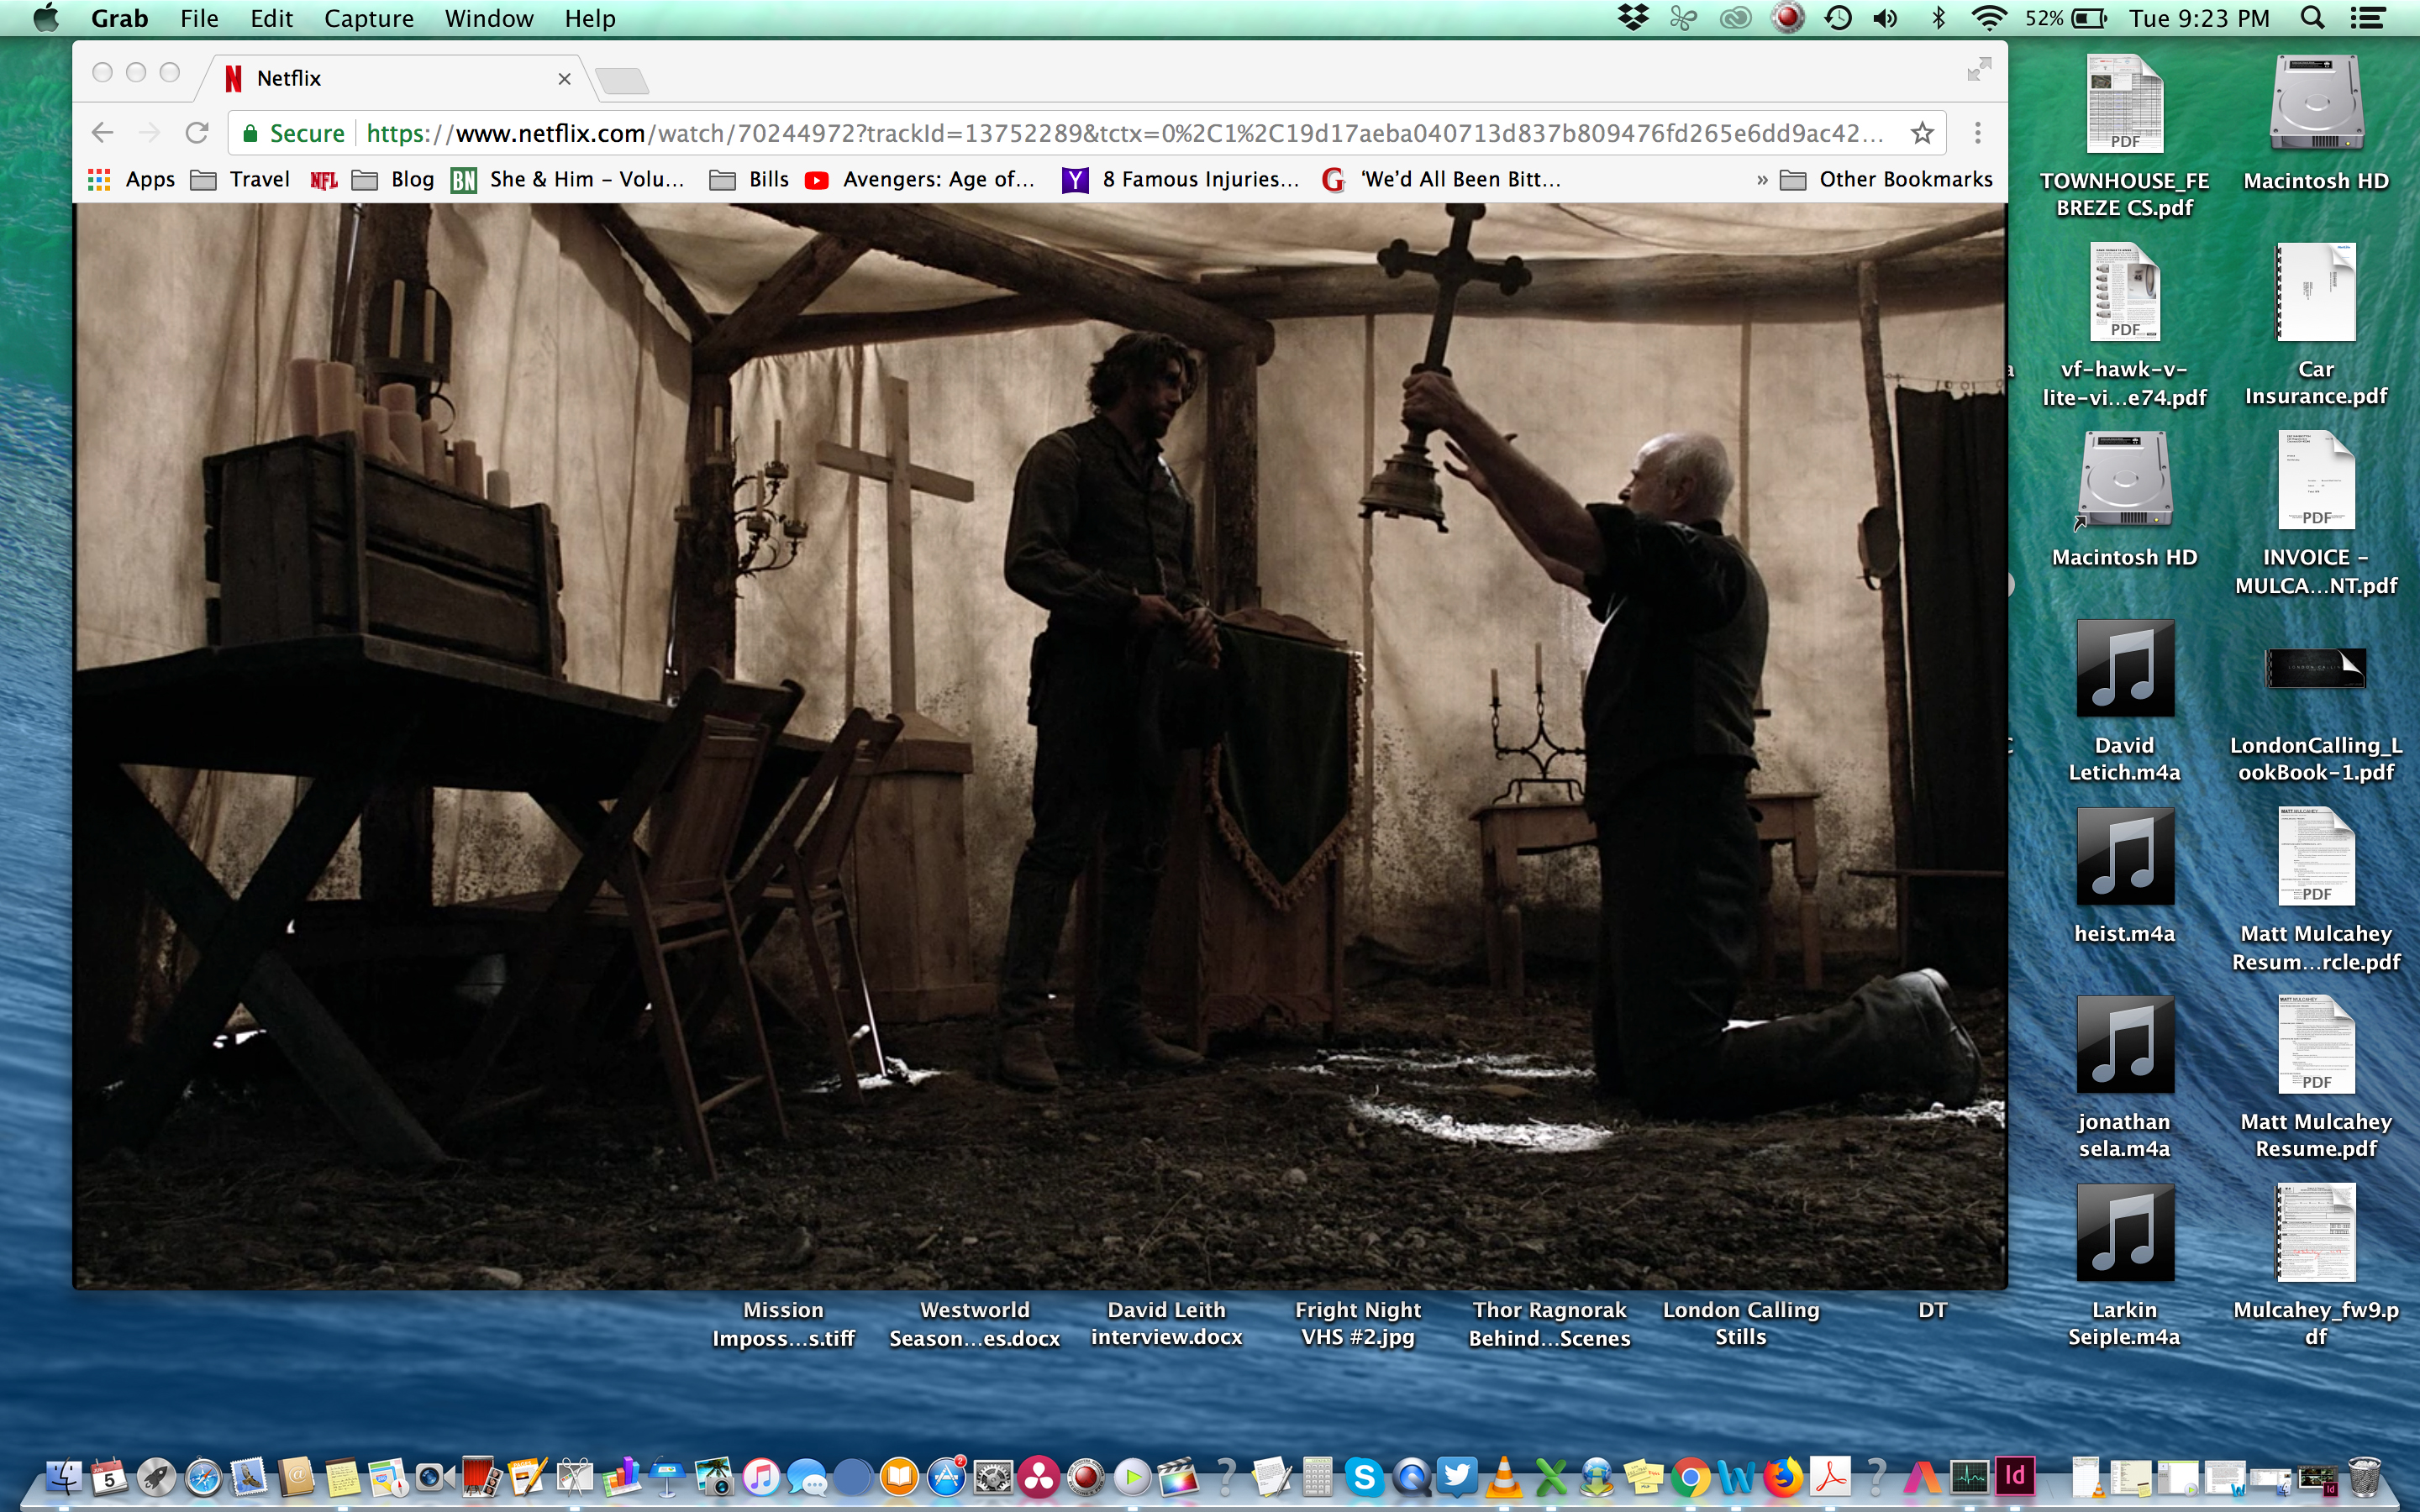2420x1512 pixels.
Task: Open the Dropbox menu bar icon
Action: (1632, 18)
